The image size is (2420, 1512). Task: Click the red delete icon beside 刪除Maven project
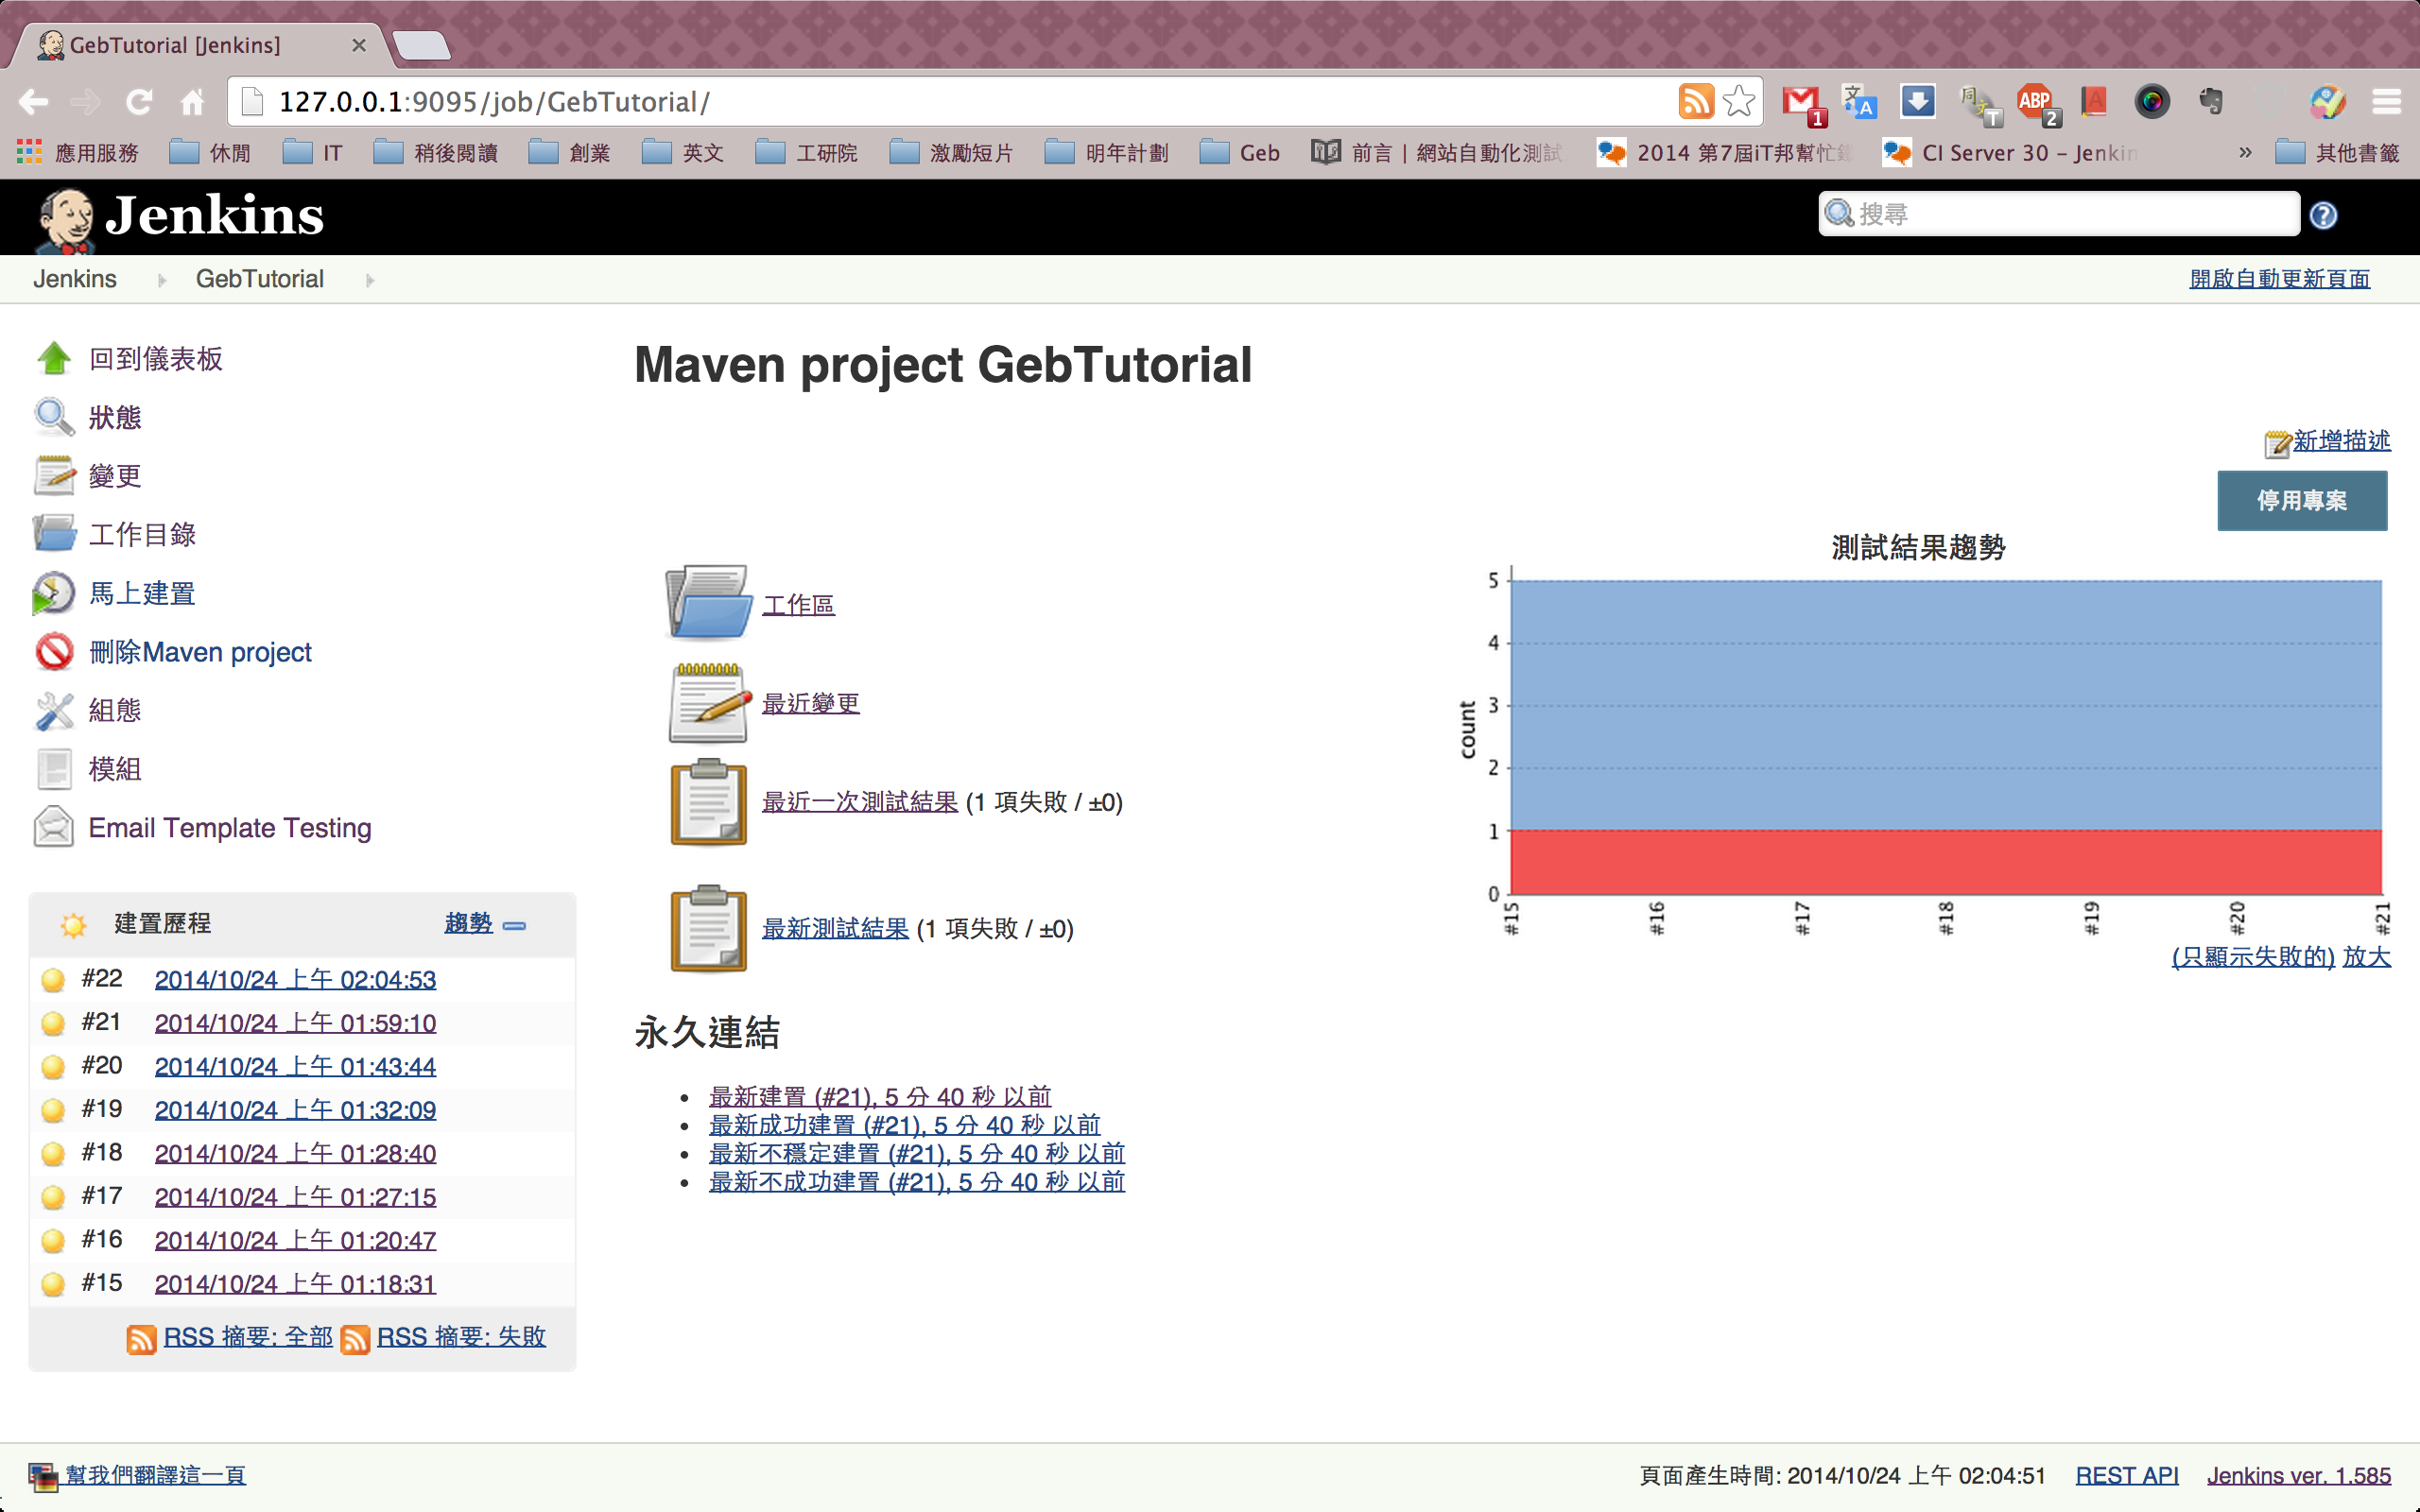pyautogui.click(x=54, y=652)
